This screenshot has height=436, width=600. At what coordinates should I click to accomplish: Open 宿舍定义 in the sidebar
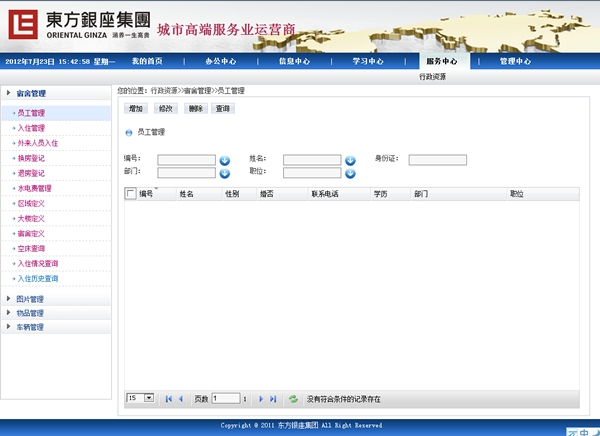click(x=31, y=234)
